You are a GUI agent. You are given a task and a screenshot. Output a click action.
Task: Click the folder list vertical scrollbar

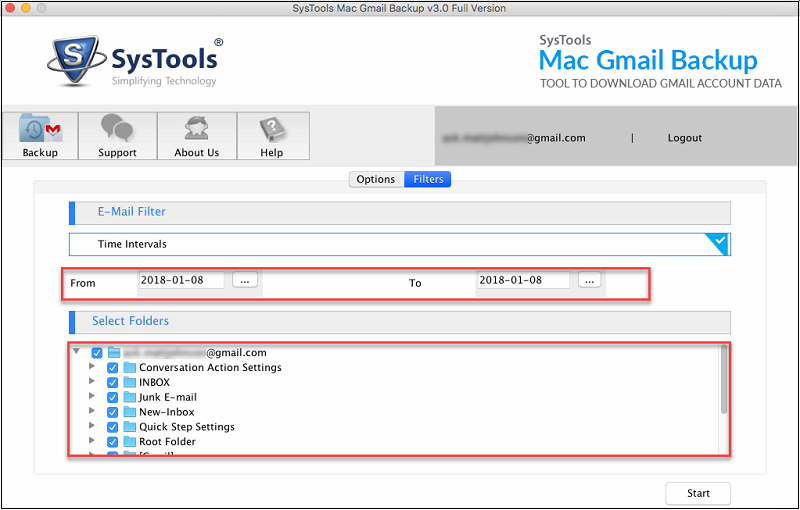[x=724, y=380]
